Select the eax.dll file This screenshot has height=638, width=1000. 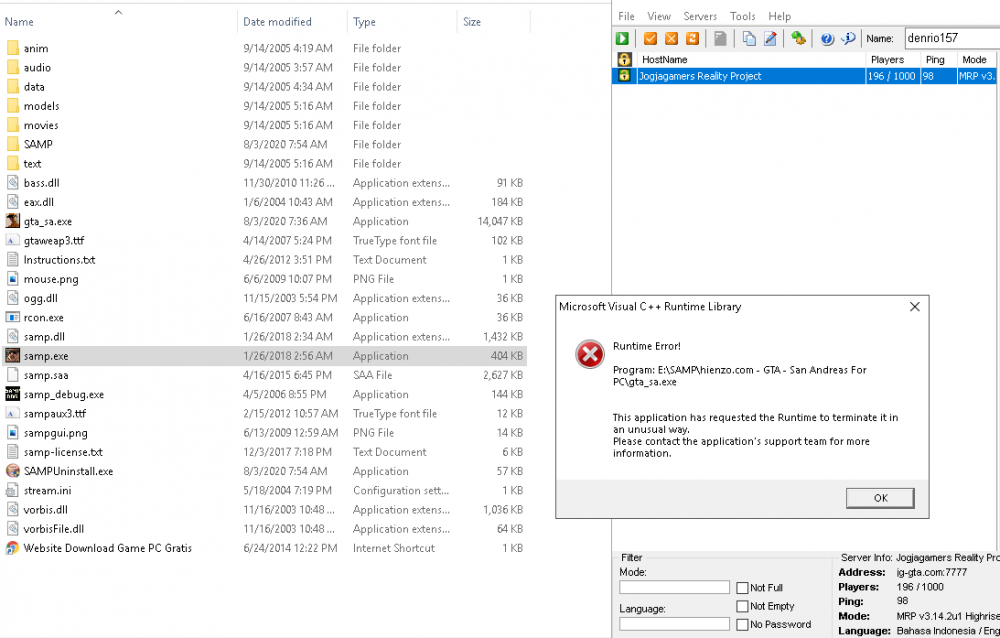point(264,202)
